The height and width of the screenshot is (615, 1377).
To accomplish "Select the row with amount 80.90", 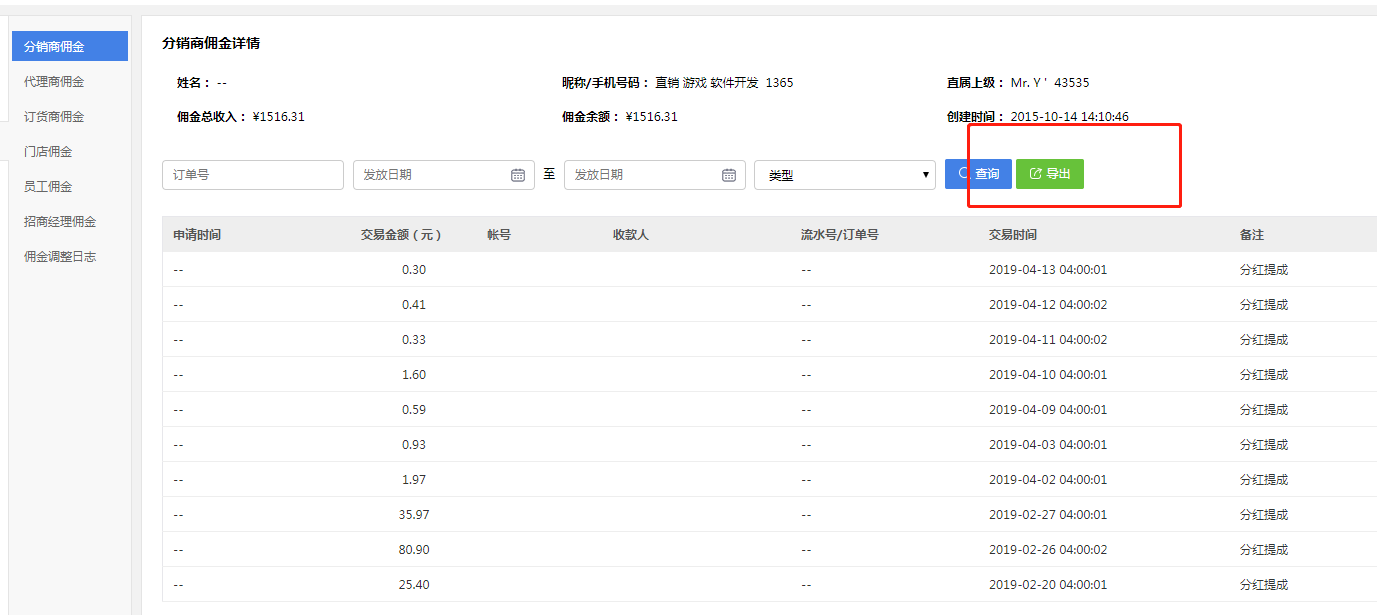I will (x=414, y=550).
